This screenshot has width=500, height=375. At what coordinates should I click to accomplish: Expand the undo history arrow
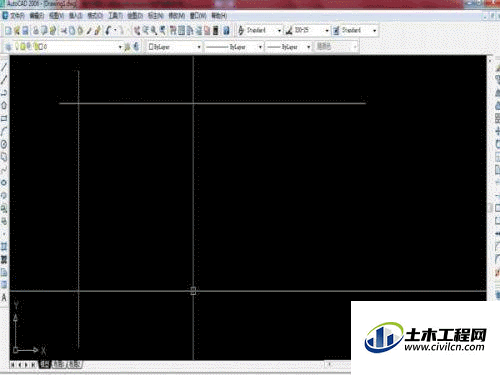click(x=115, y=31)
